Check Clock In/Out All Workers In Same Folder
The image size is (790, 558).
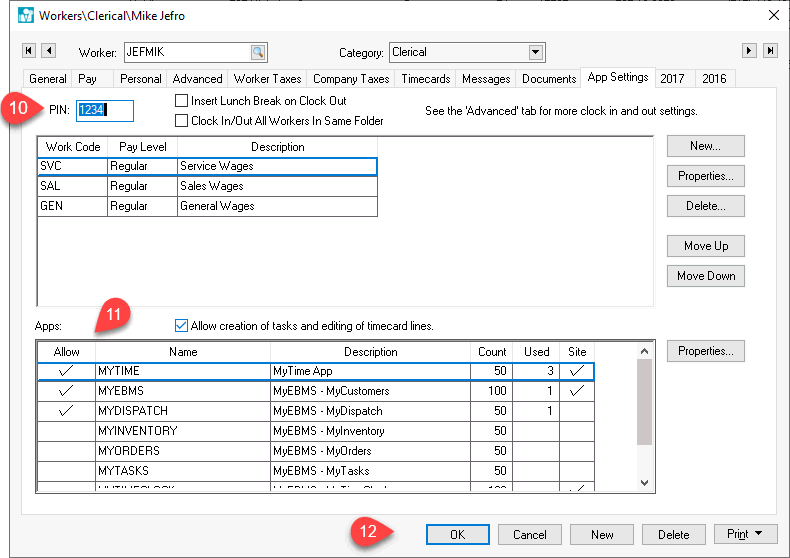(x=182, y=121)
